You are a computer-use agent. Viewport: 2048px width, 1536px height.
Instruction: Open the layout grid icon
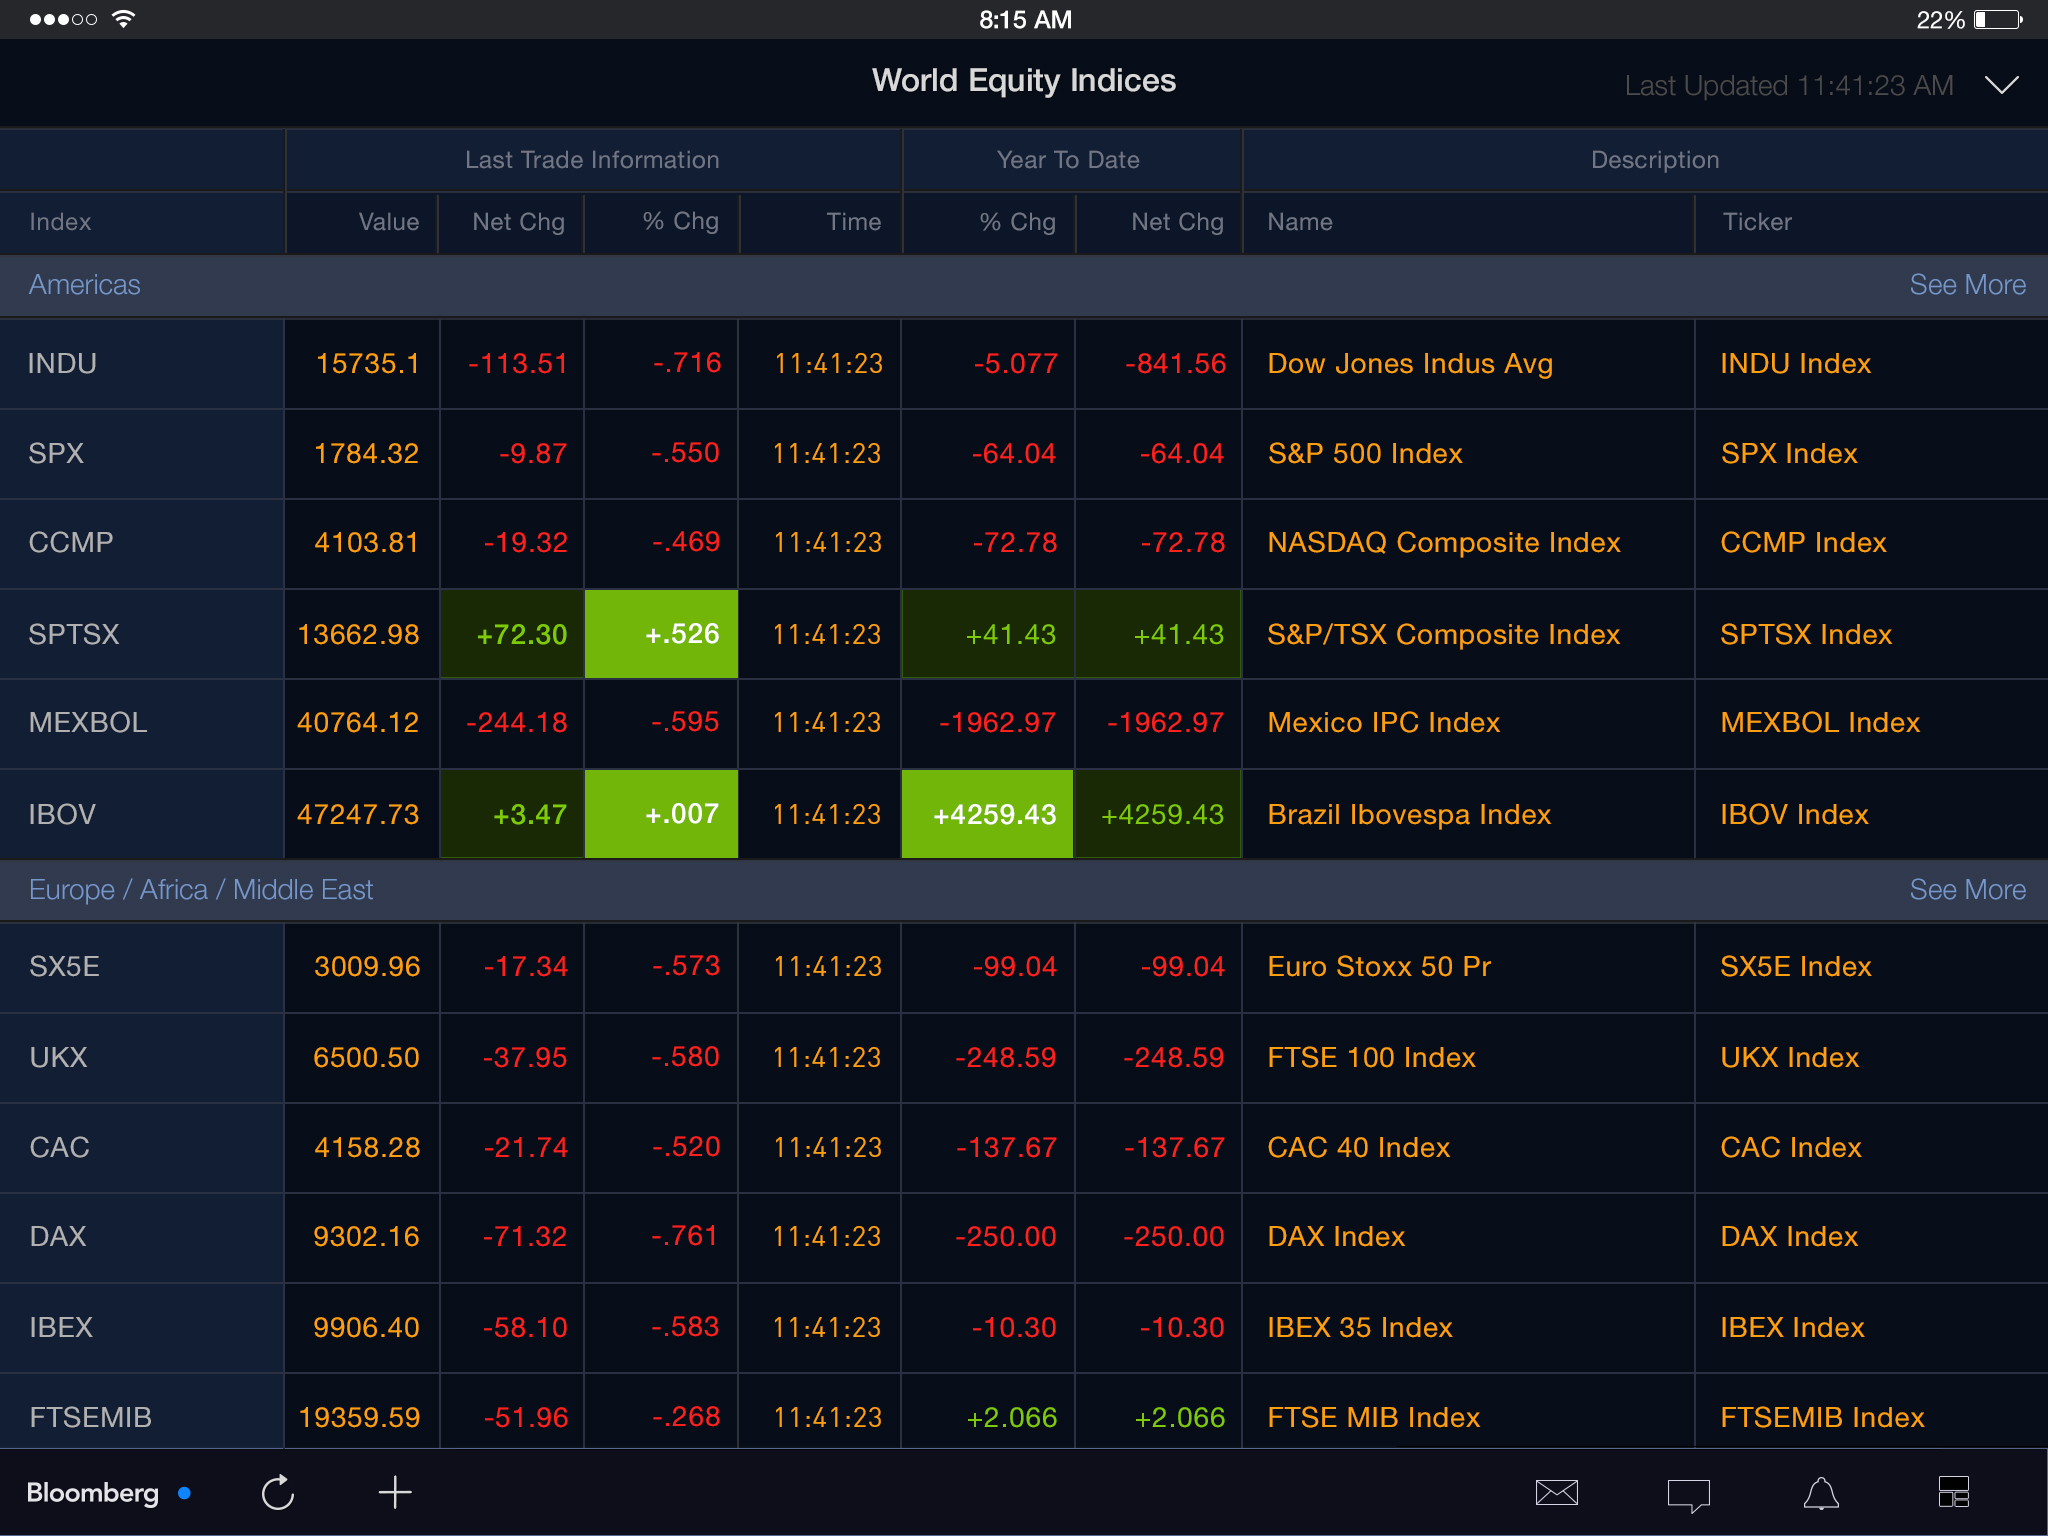pos(1953,1492)
